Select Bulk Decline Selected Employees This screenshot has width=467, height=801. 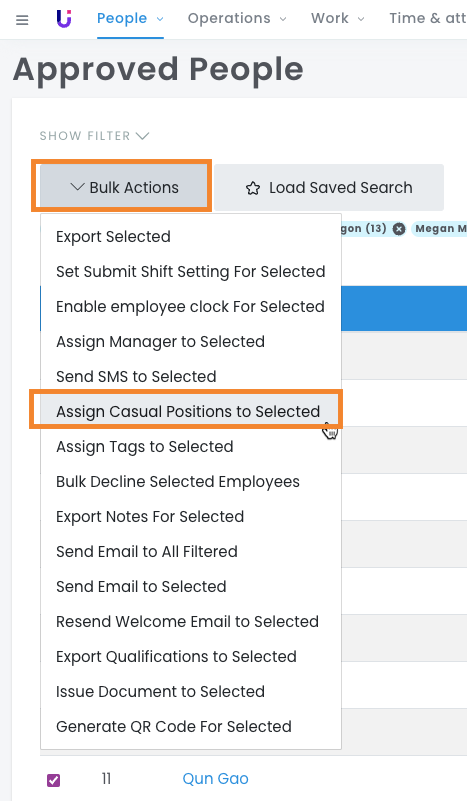coord(178,481)
